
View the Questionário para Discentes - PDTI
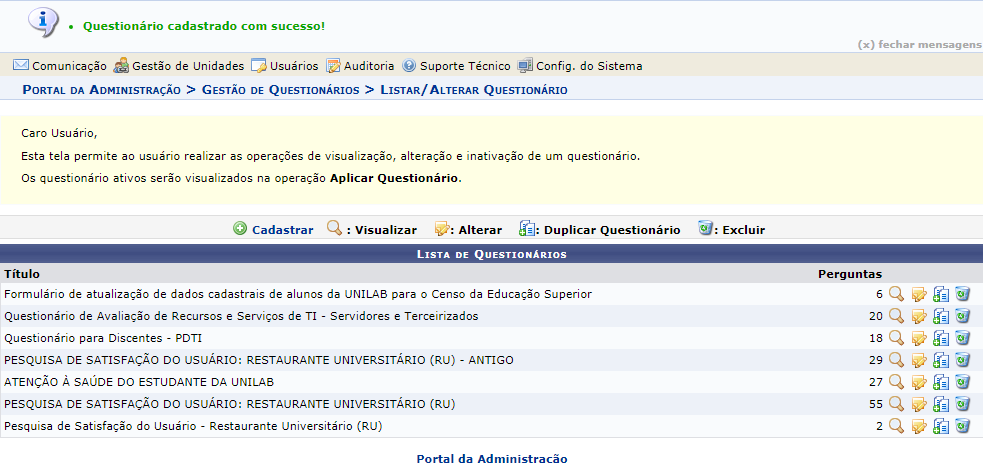click(x=896, y=338)
